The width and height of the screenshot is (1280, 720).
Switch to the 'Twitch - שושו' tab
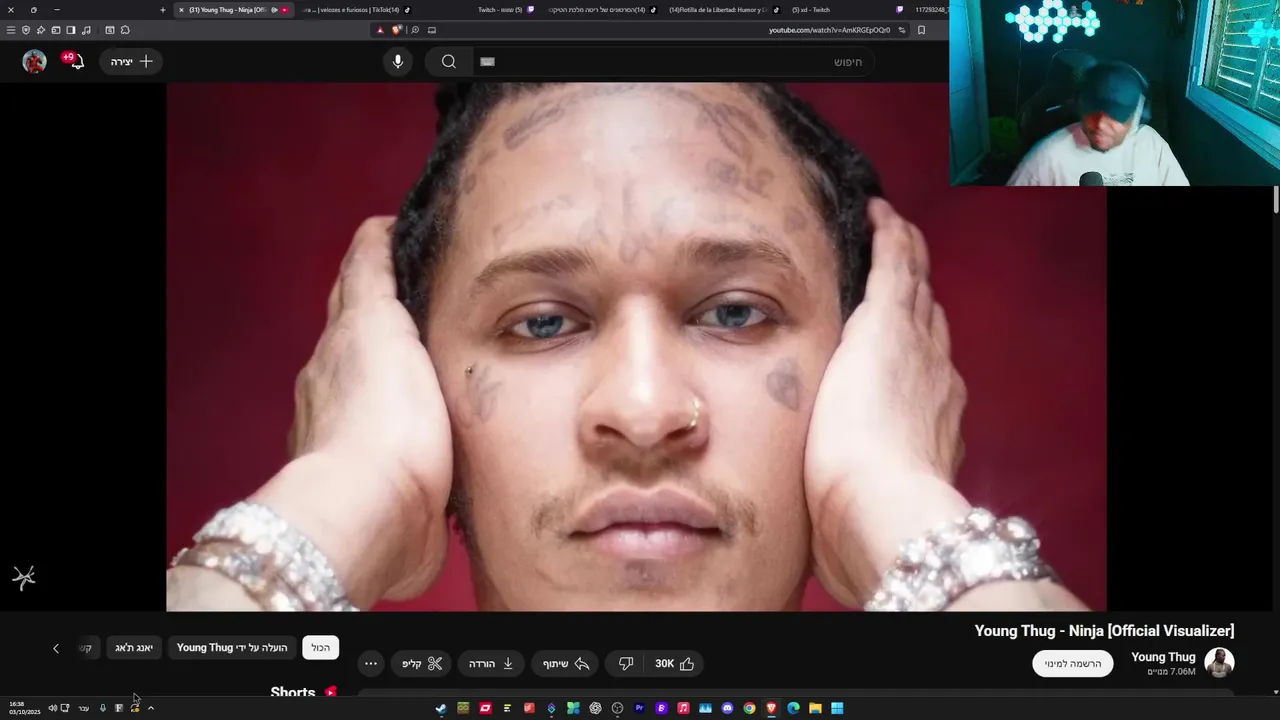click(x=505, y=10)
